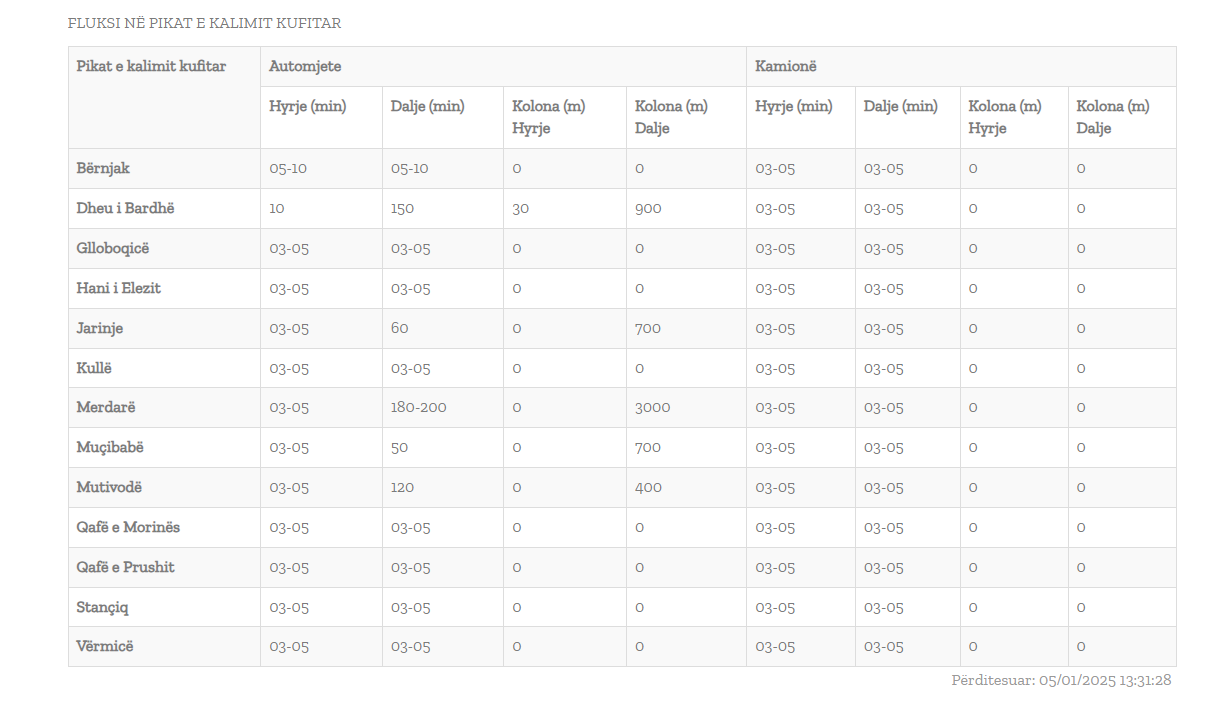The width and height of the screenshot is (1226, 723).
Task: Select the Vërmicë row label
Action: [105, 646]
